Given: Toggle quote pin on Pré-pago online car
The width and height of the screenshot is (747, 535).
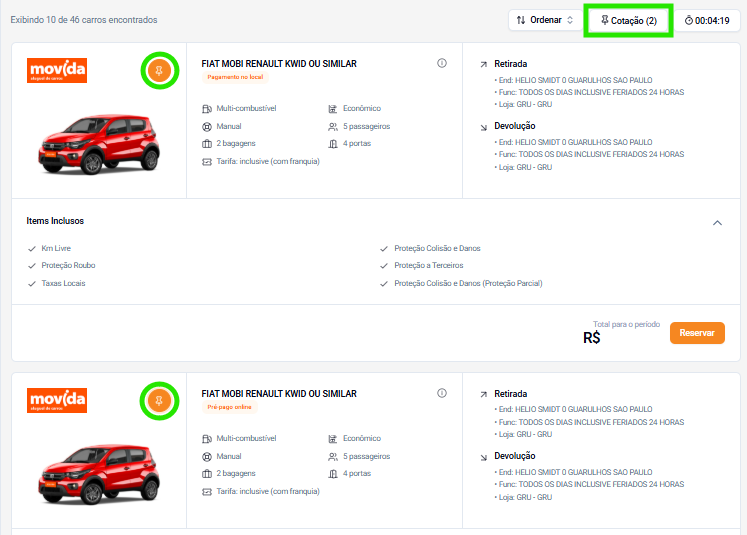Looking at the screenshot, I should tap(159, 401).
